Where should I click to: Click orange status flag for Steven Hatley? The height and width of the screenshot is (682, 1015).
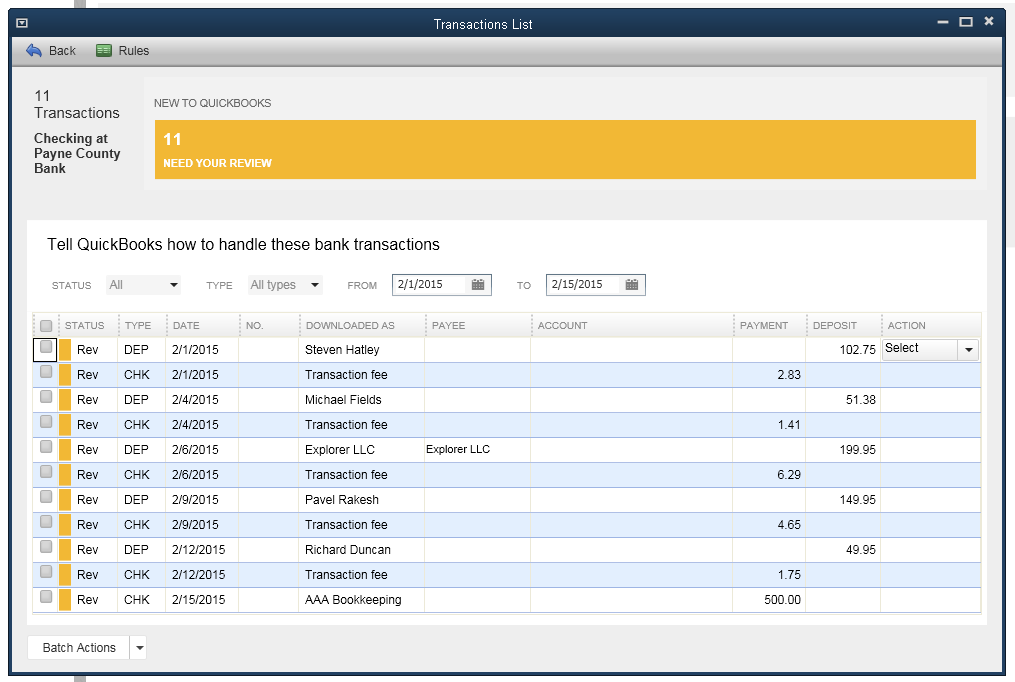click(x=66, y=350)
